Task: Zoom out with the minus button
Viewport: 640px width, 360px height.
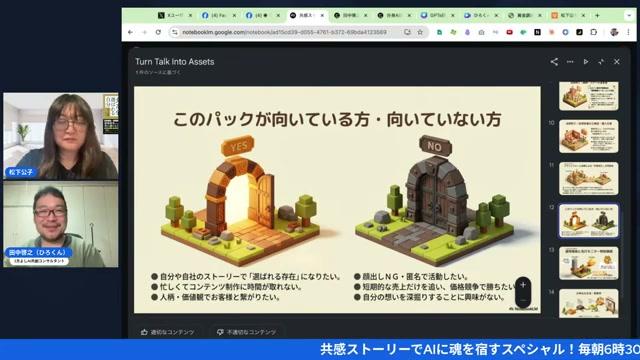Action: 523,300
